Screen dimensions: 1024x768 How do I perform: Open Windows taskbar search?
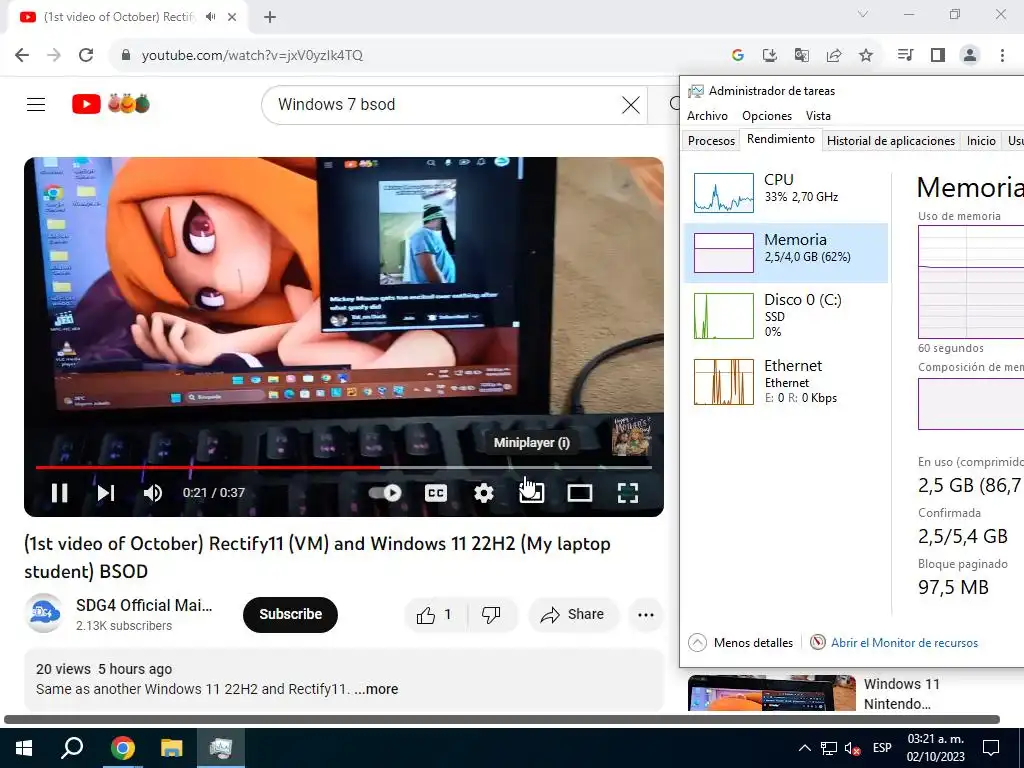[x=72, y=748]
